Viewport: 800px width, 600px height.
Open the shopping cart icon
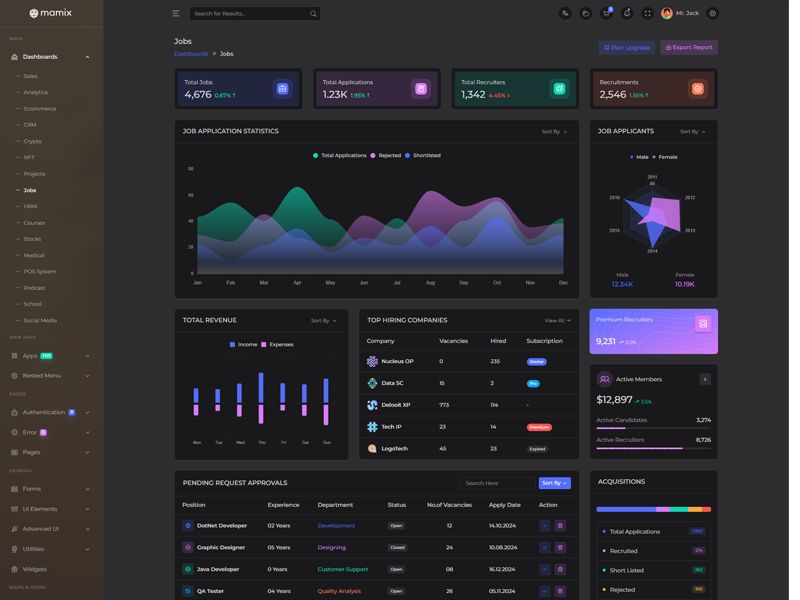606,14
